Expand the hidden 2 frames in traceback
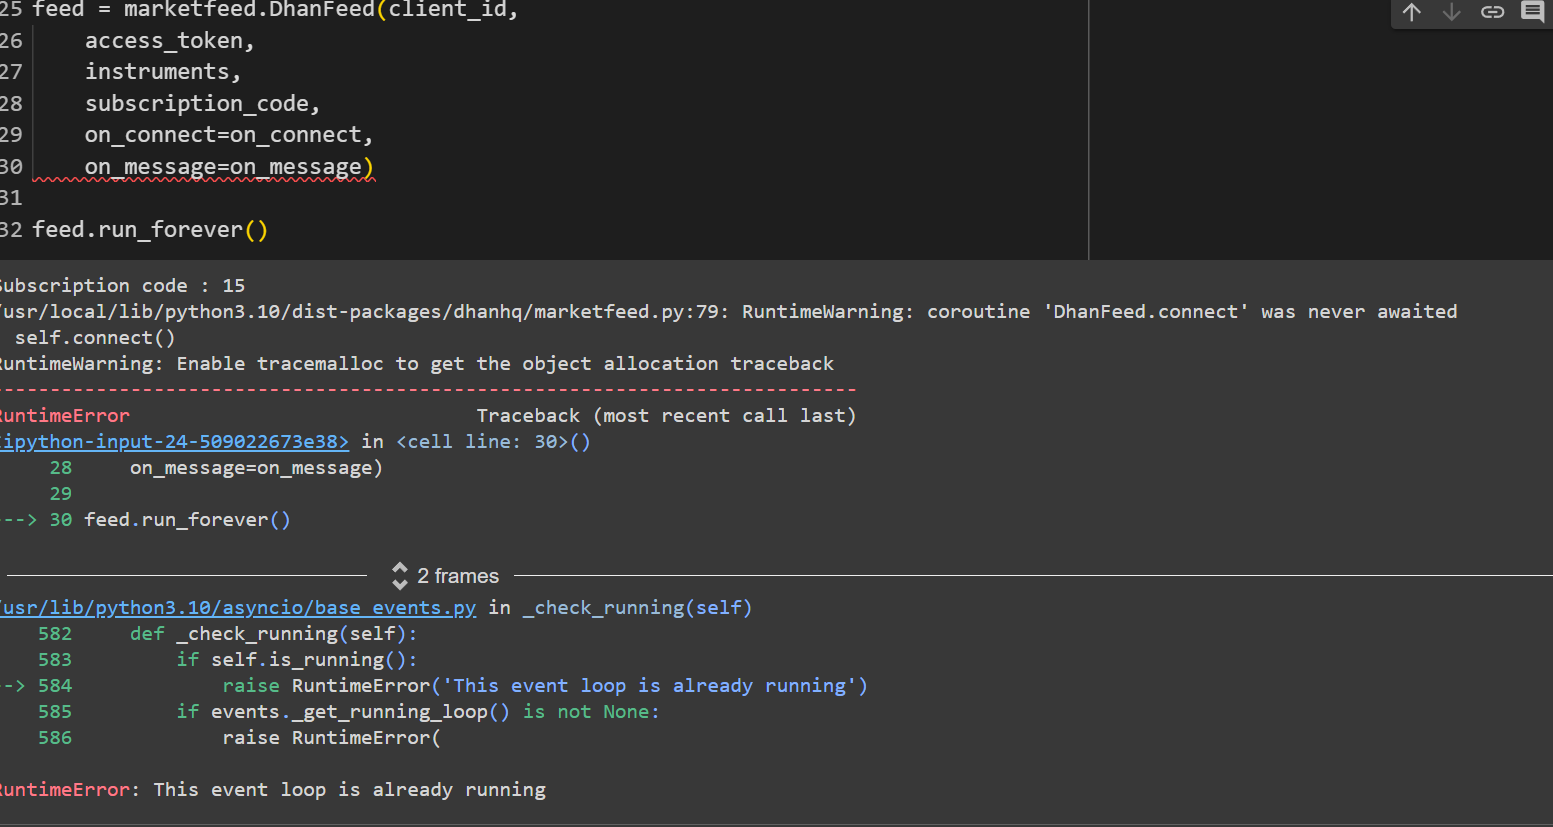The height and width of the screenshot is (827, 1553). [446, 576]
